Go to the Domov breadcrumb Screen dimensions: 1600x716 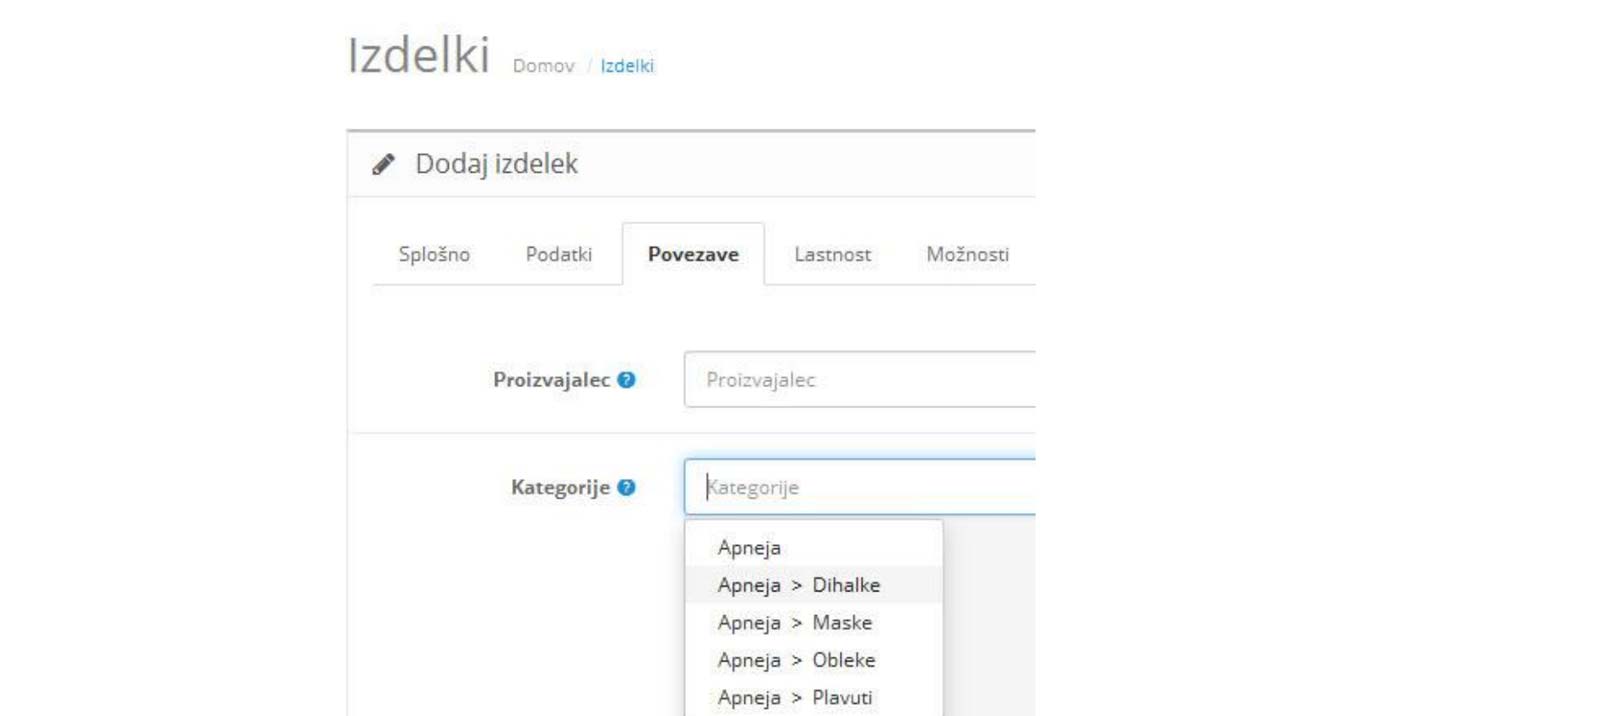543,66
